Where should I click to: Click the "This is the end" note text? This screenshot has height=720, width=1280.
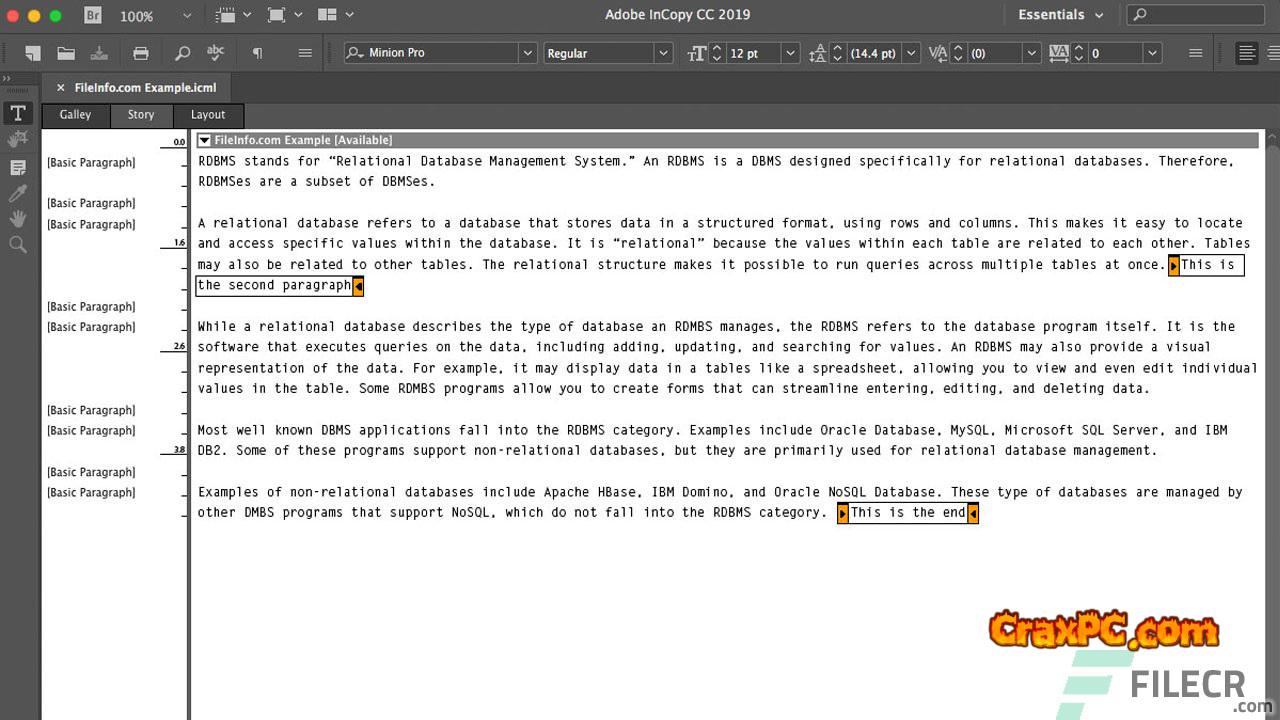pyautogui.click(x=908, y=513)
